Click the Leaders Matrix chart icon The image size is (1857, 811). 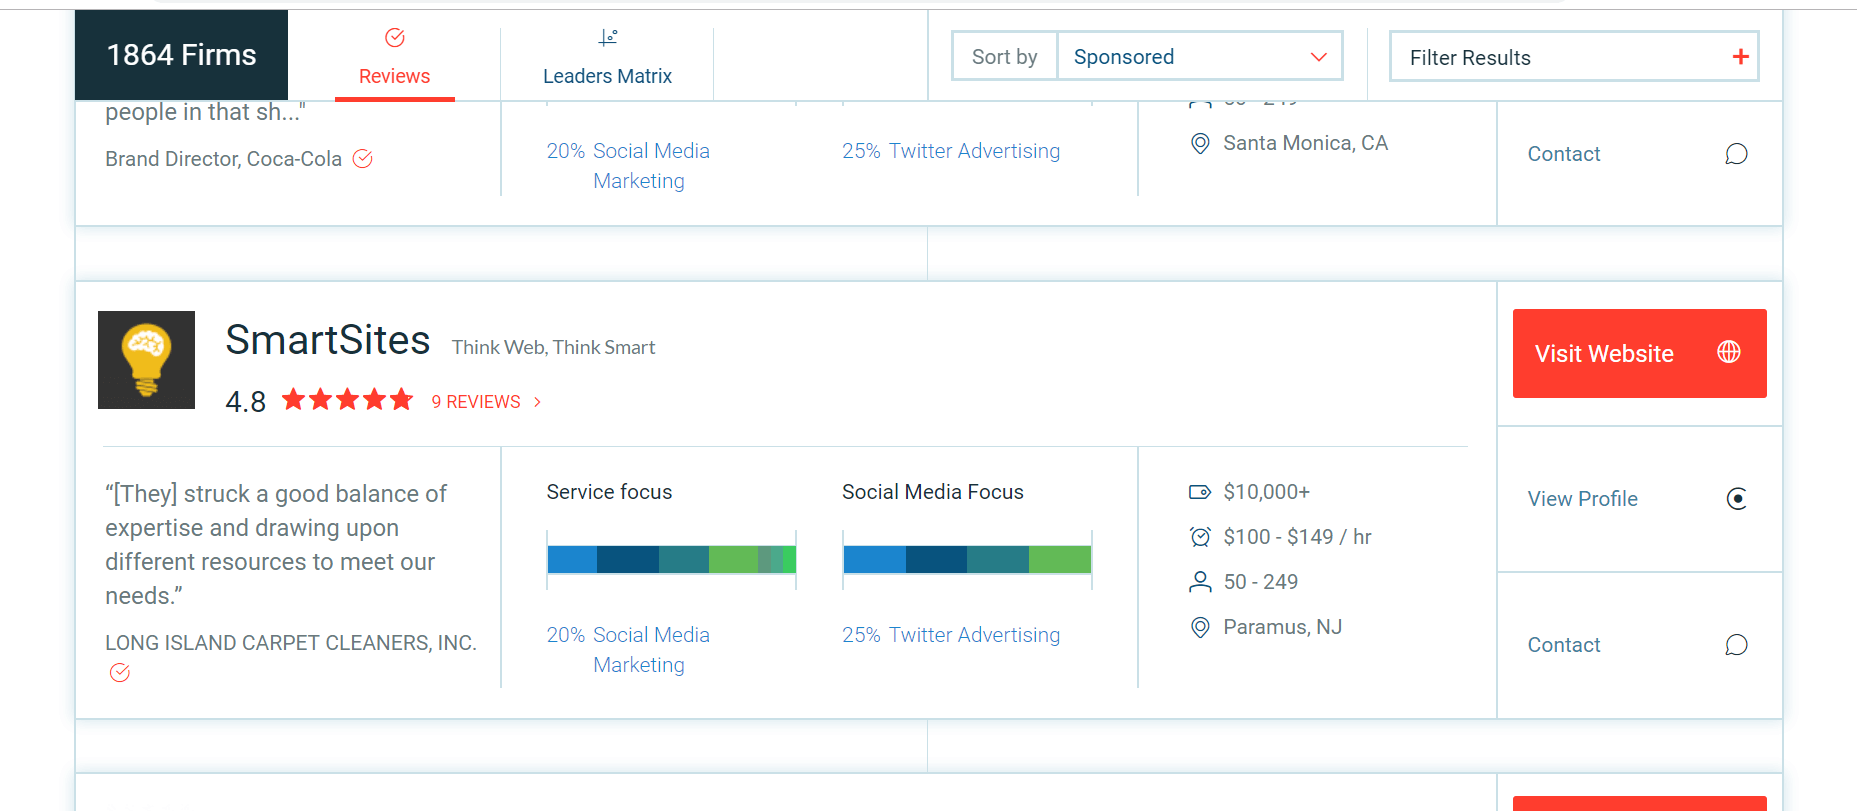click(x=608, y=38)
